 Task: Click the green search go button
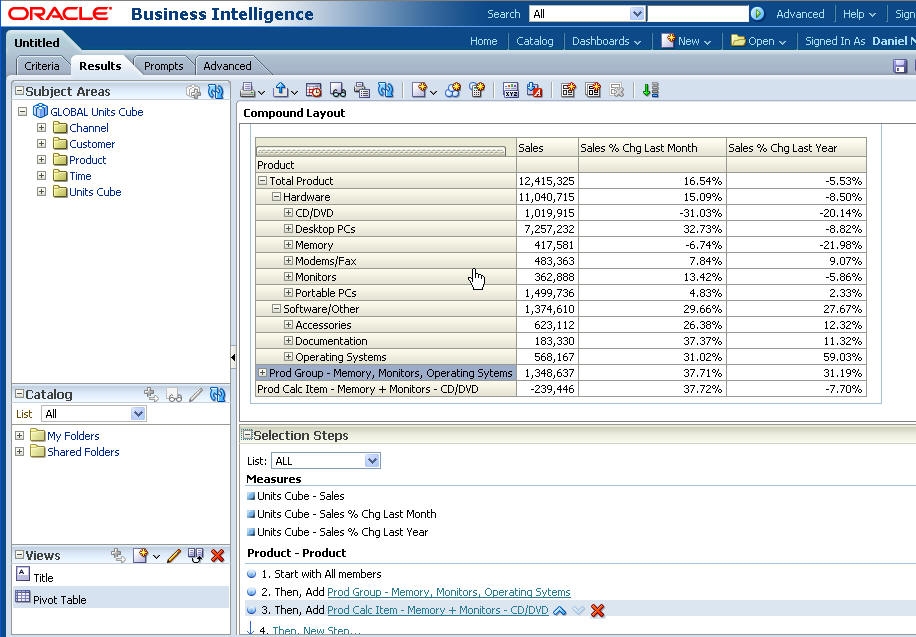click(x=757, y=13)
